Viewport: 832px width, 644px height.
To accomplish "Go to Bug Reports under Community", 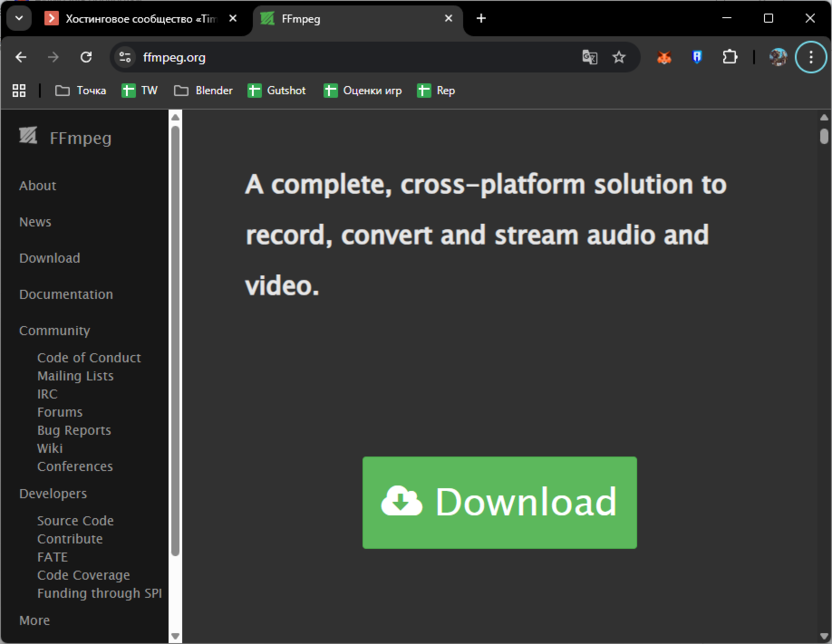I will point(74,430).
